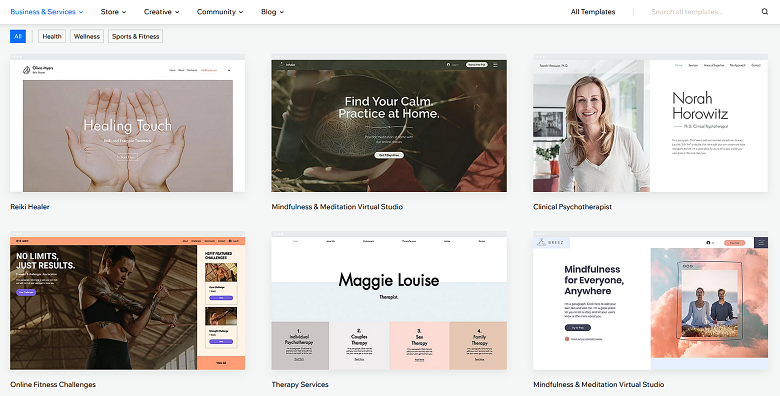This screenshot has height=396, width=780.
Task: Click the dark menu icon in Breez preview
Action: (x=761, y=242)
